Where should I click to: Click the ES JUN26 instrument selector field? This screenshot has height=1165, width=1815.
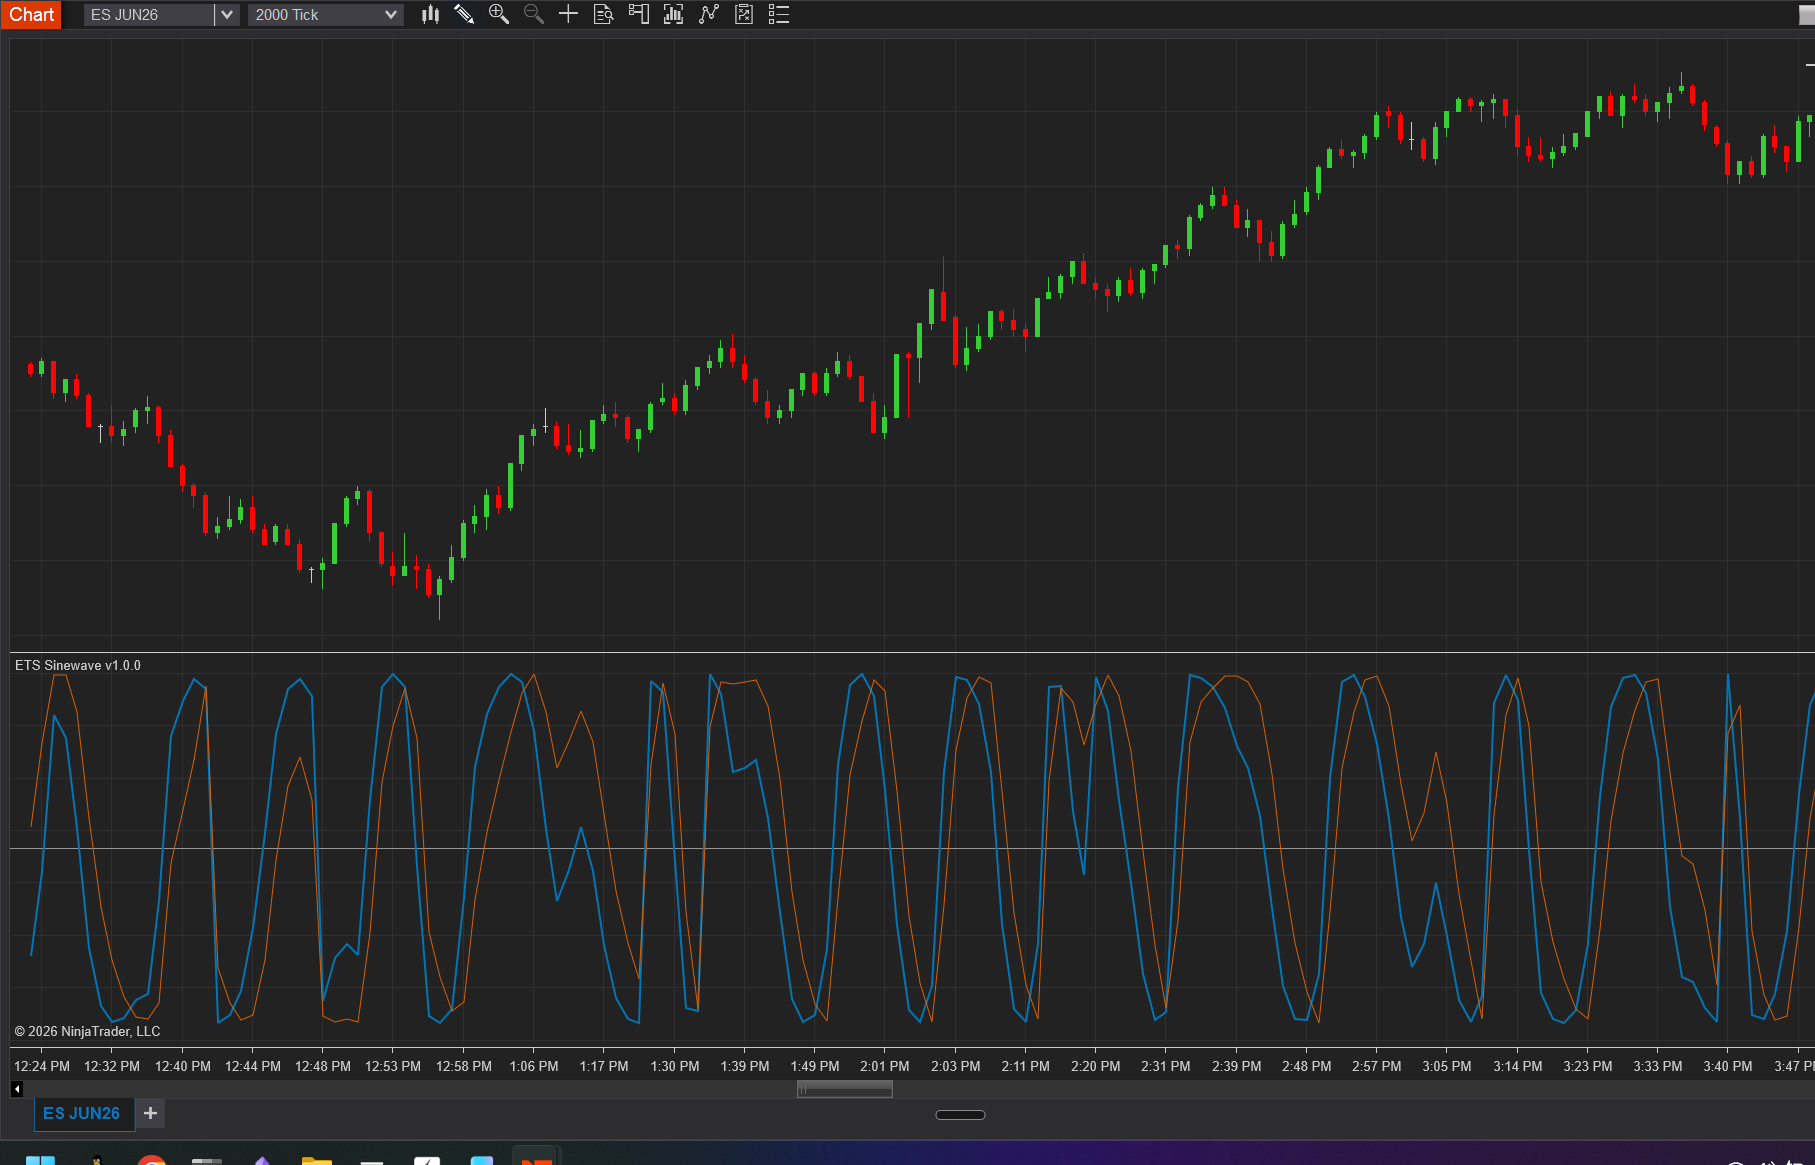click(x=148, y=14)
